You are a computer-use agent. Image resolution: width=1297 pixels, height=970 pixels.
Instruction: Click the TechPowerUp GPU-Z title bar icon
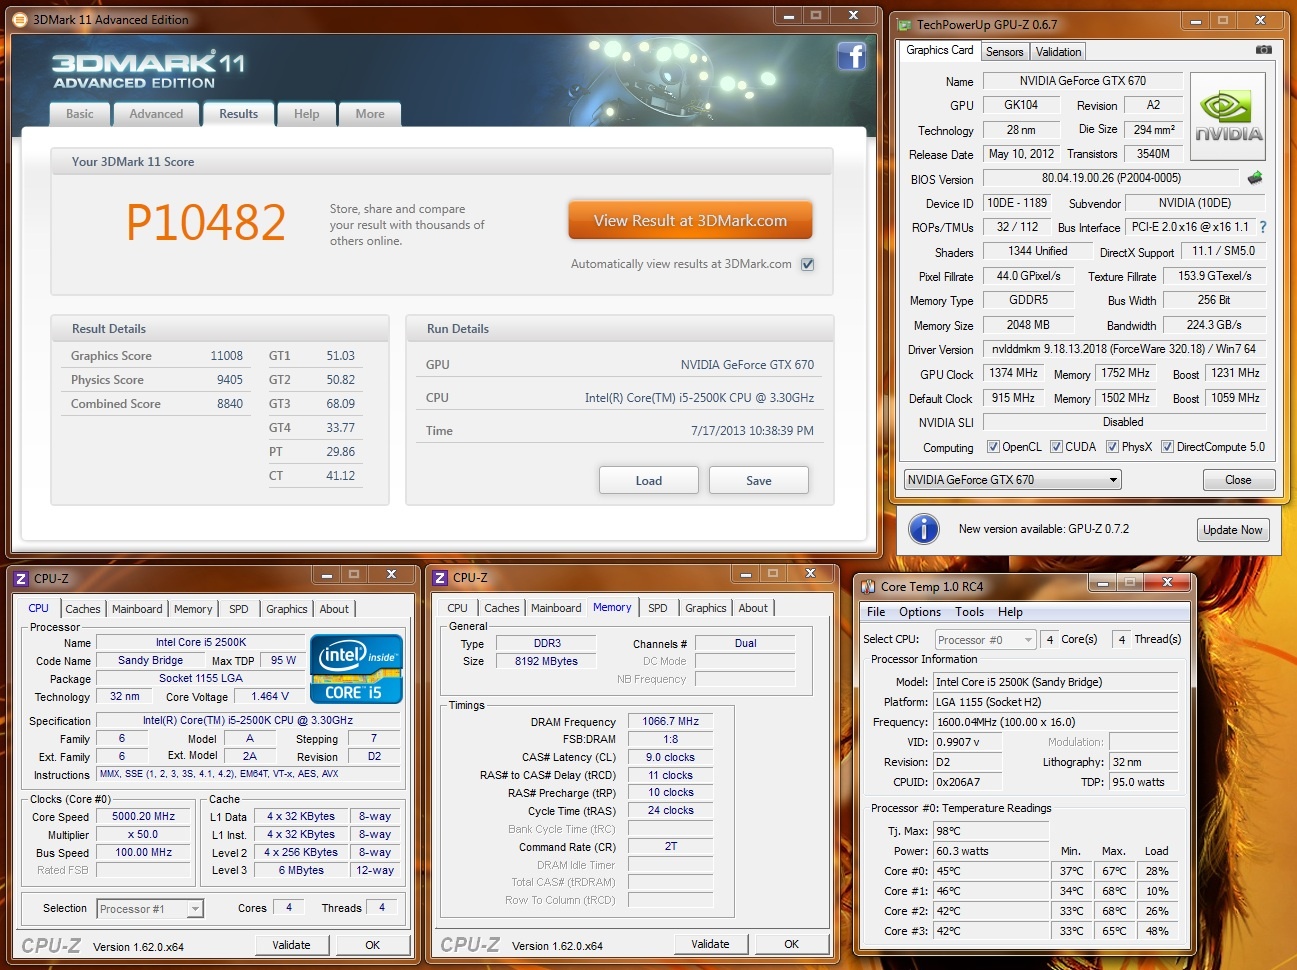[x=905, y=25]
